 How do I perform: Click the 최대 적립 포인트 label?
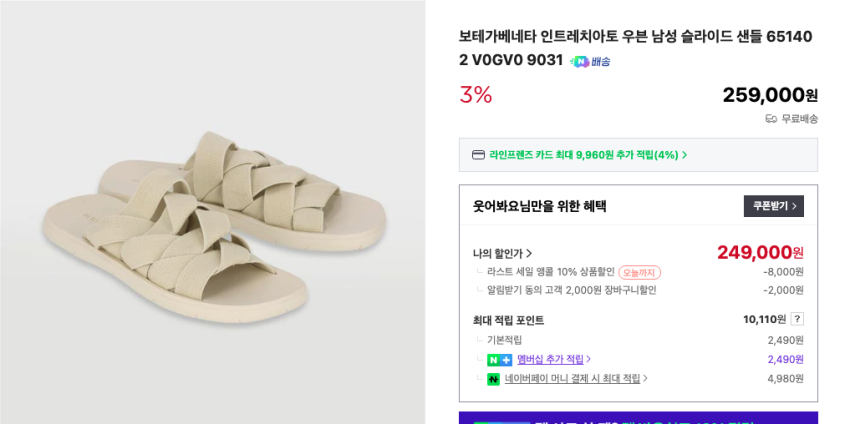tap(508, 320)
